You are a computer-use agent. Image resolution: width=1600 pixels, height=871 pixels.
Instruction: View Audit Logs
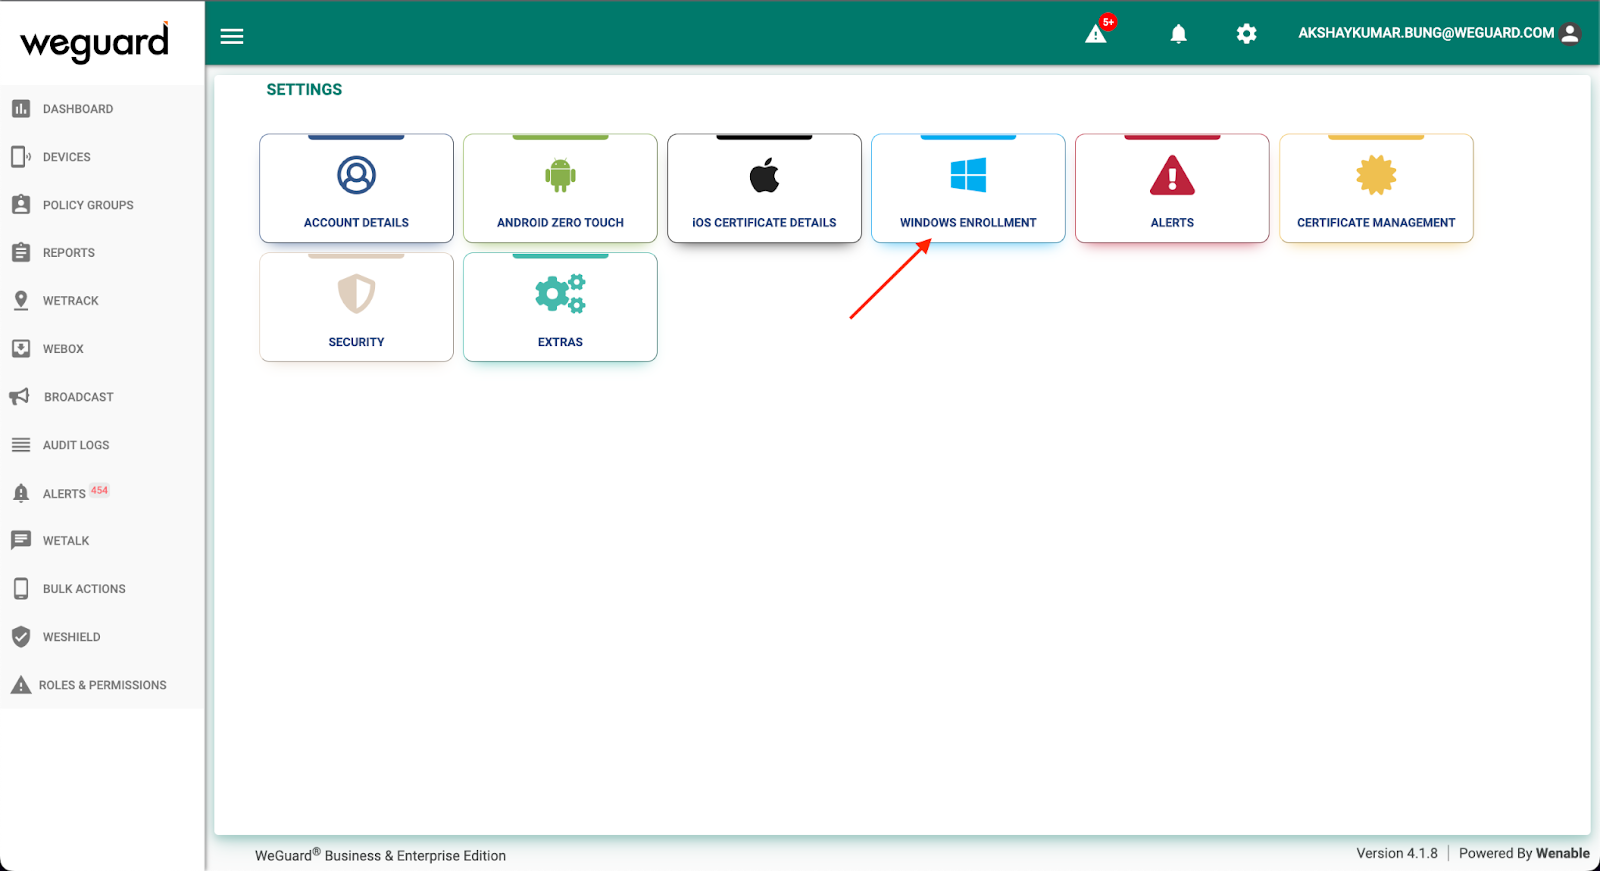(x=76, y=445)
